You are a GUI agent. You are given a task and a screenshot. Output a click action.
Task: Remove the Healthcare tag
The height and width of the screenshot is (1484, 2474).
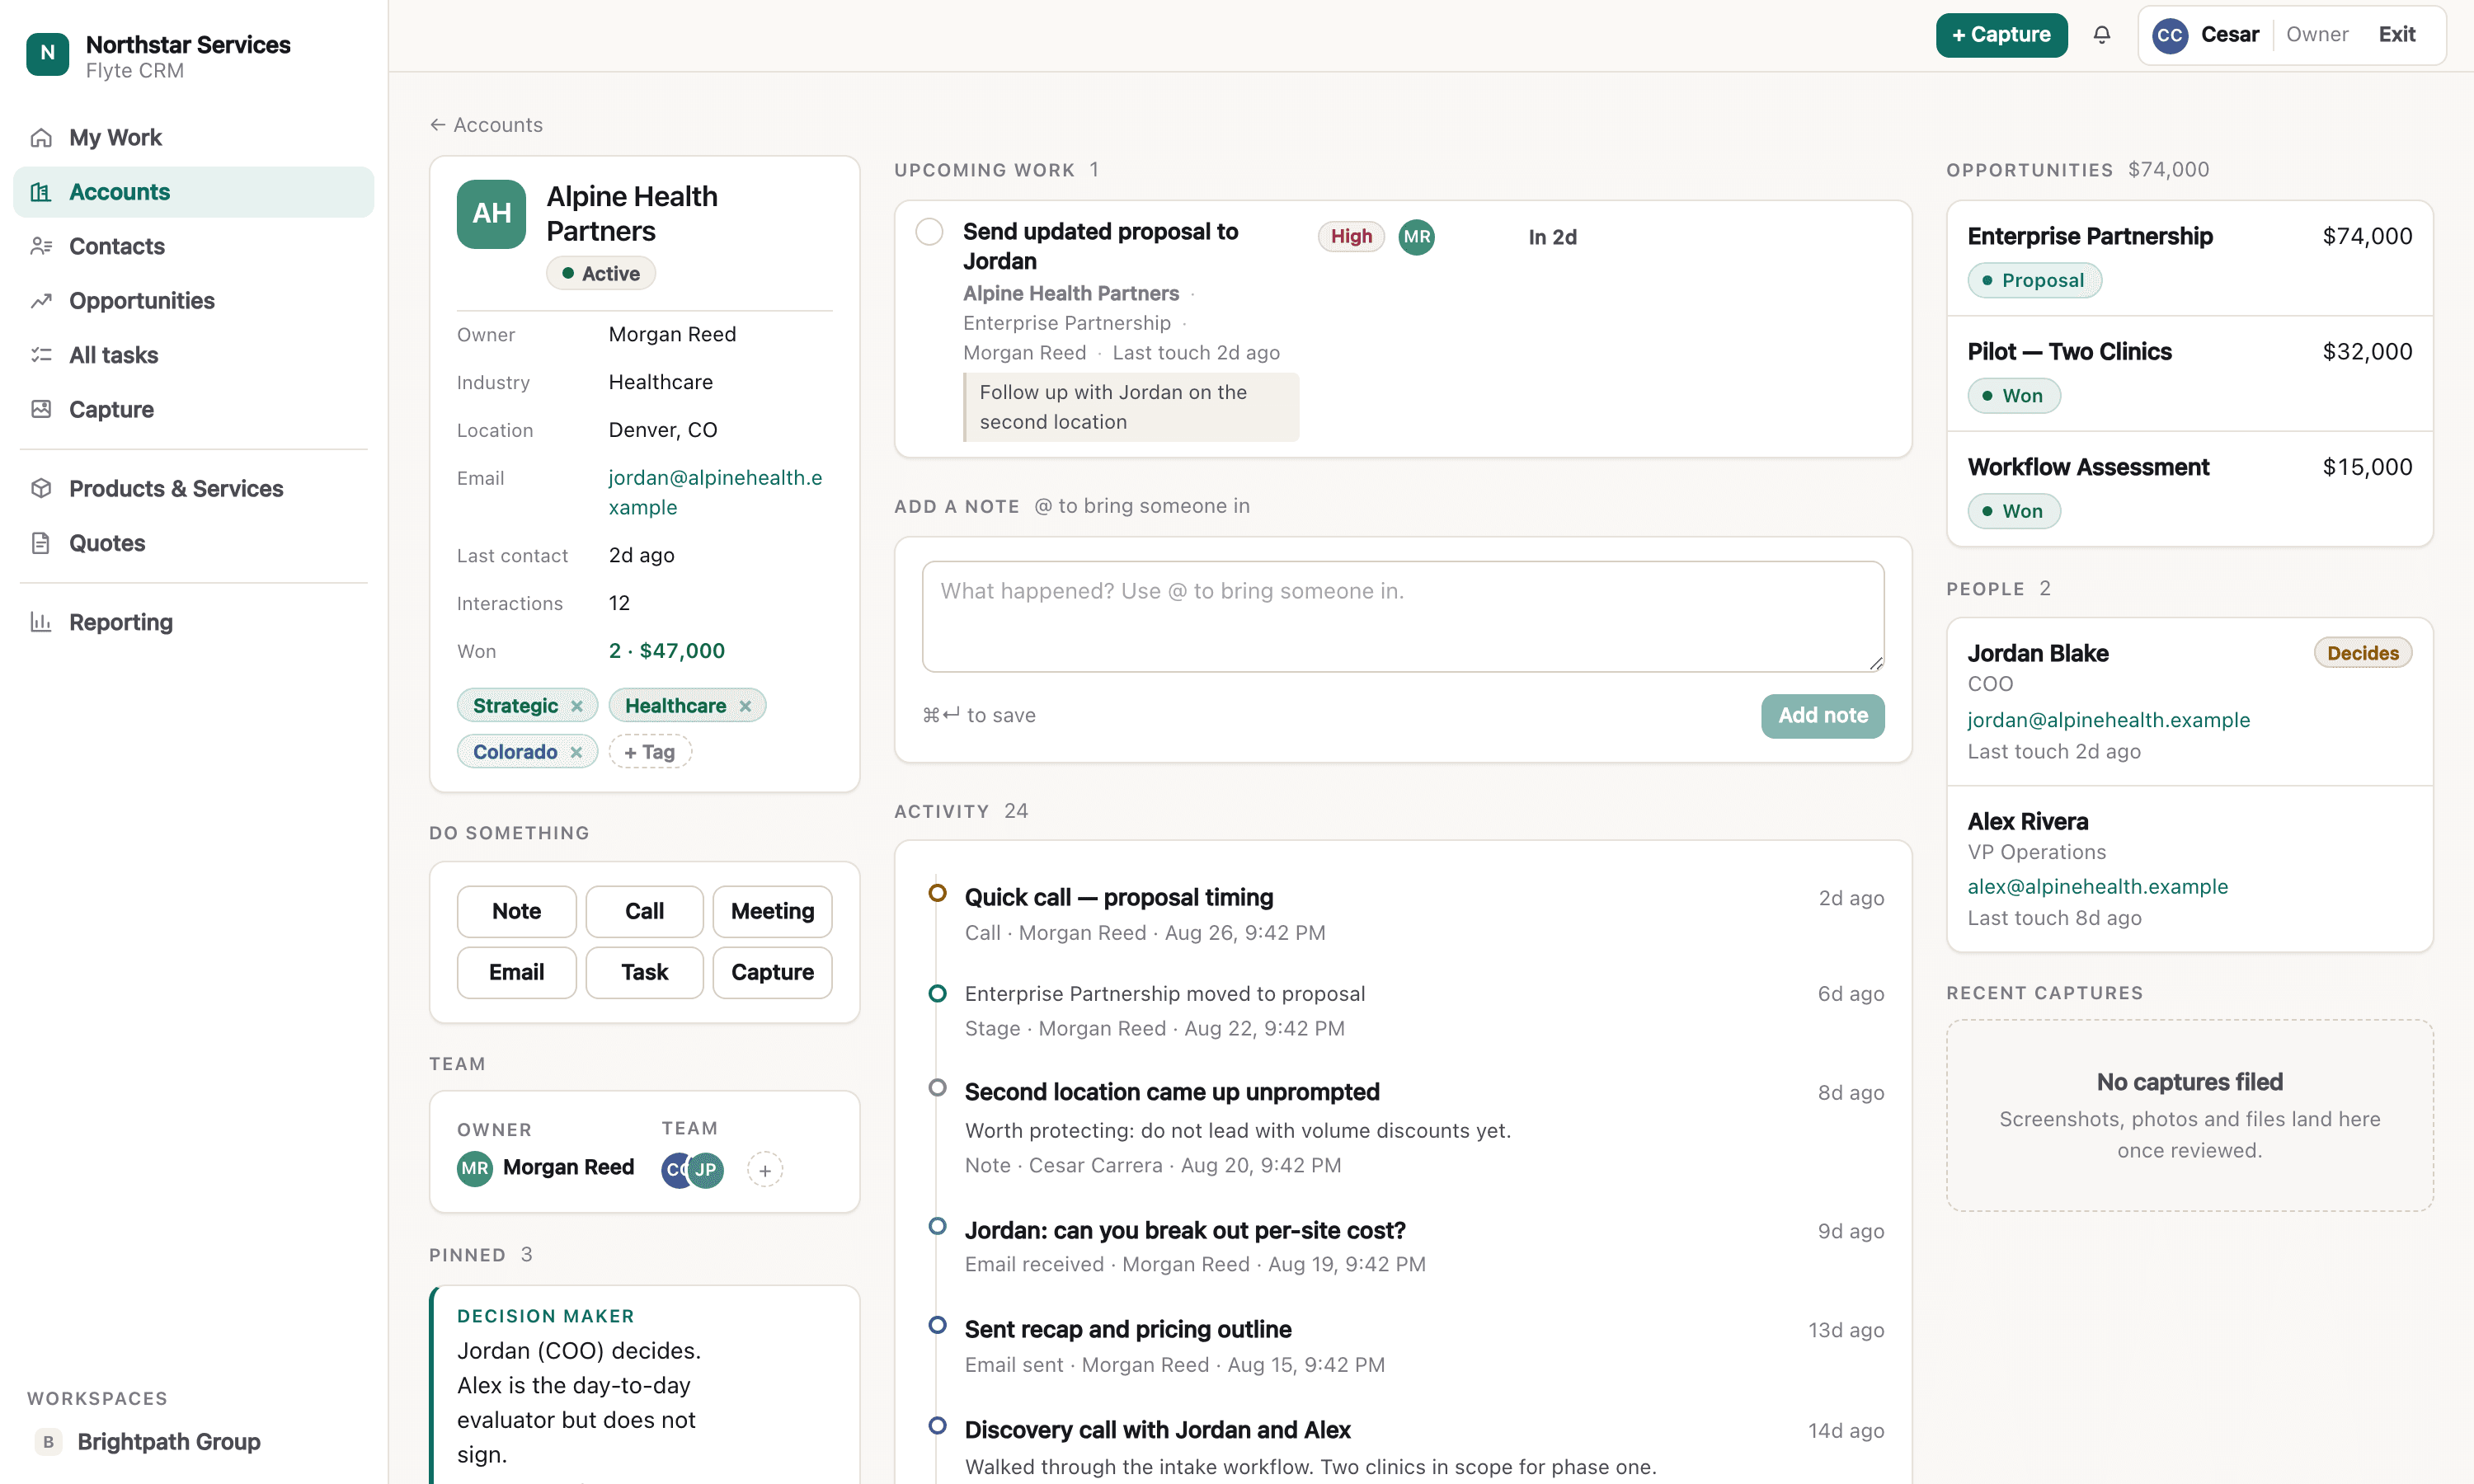[745, 706]
